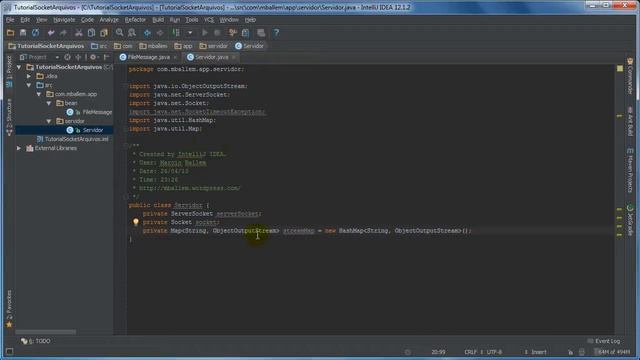Click the mballem breadcrumb in navigation bar
The height and width of the screenshot is (360, 640).
153,46
